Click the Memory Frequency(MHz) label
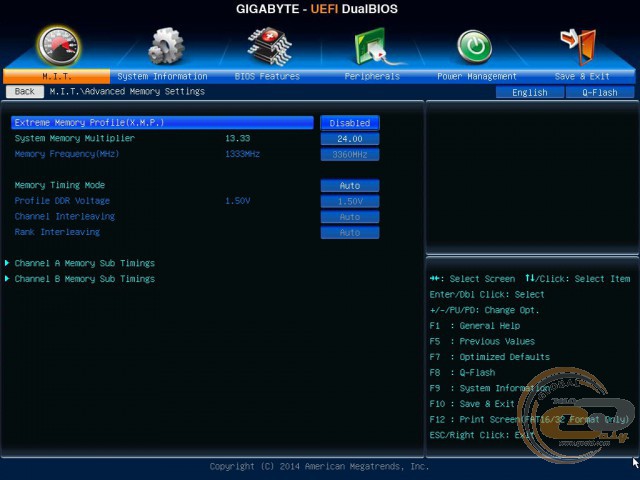This screenshot has width=640, height=480. tap(67, 154)
